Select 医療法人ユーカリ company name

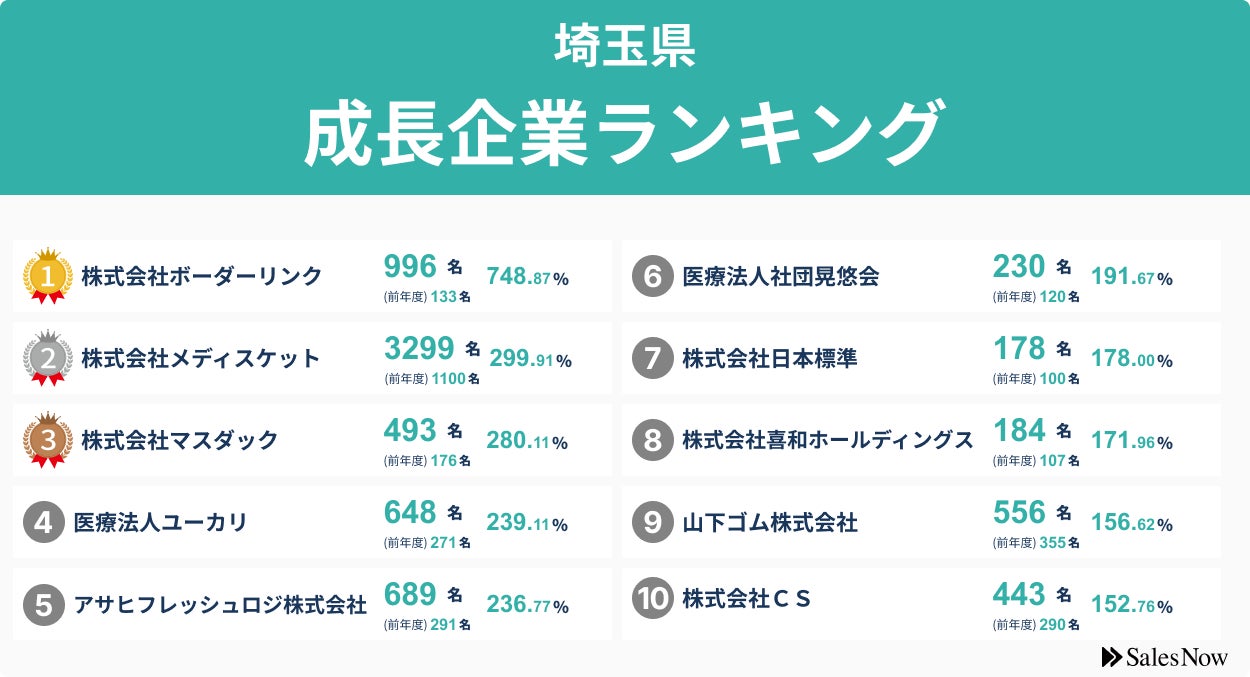[160, 522]
